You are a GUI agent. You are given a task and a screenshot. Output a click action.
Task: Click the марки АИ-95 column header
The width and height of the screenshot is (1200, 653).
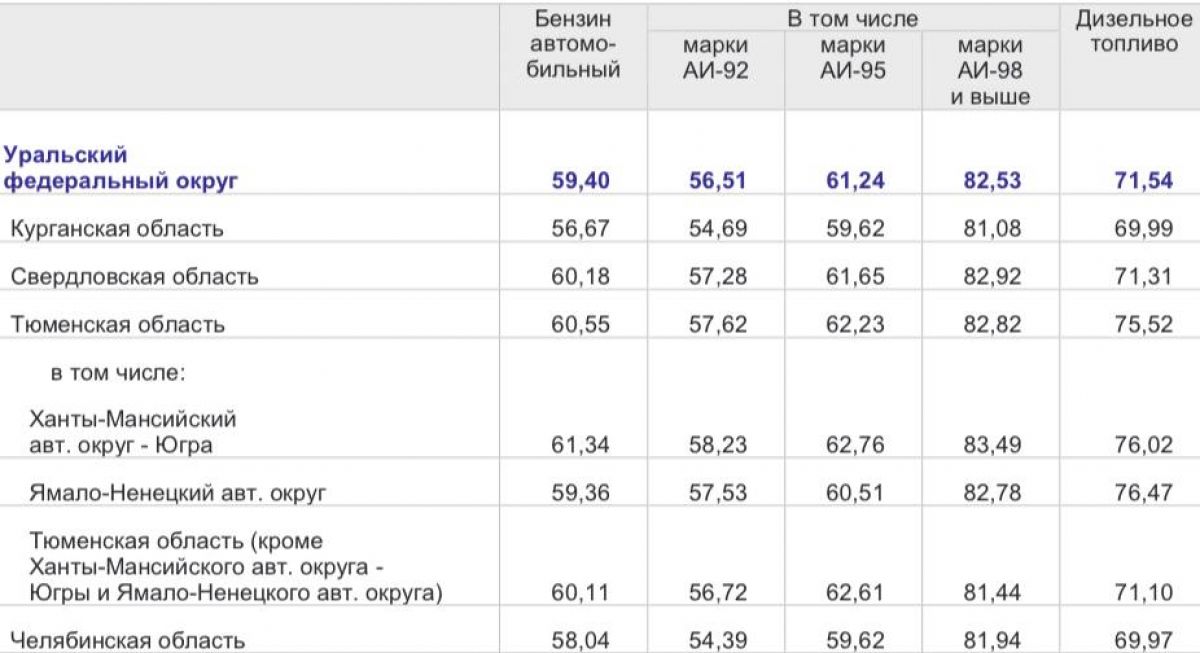click(853, 58)
